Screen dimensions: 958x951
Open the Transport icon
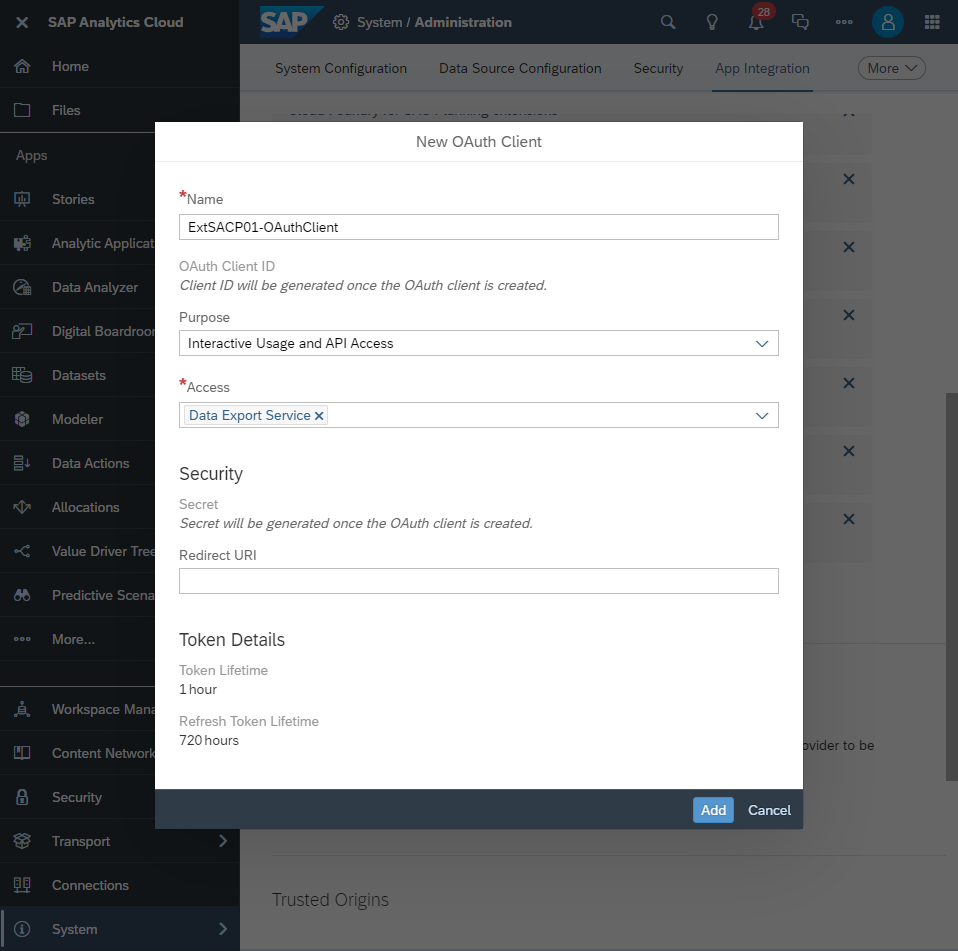[x=22, y=841]
